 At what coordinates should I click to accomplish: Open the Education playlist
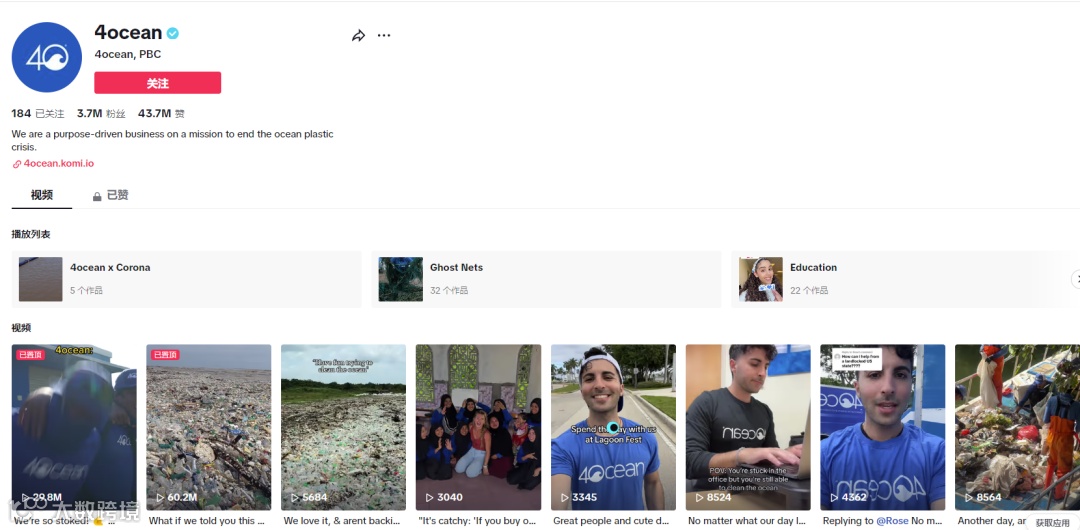click(905, 279)
